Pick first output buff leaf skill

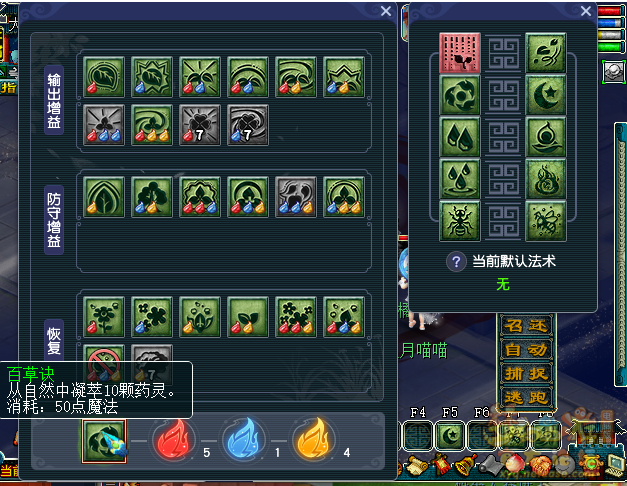[104, 77]
